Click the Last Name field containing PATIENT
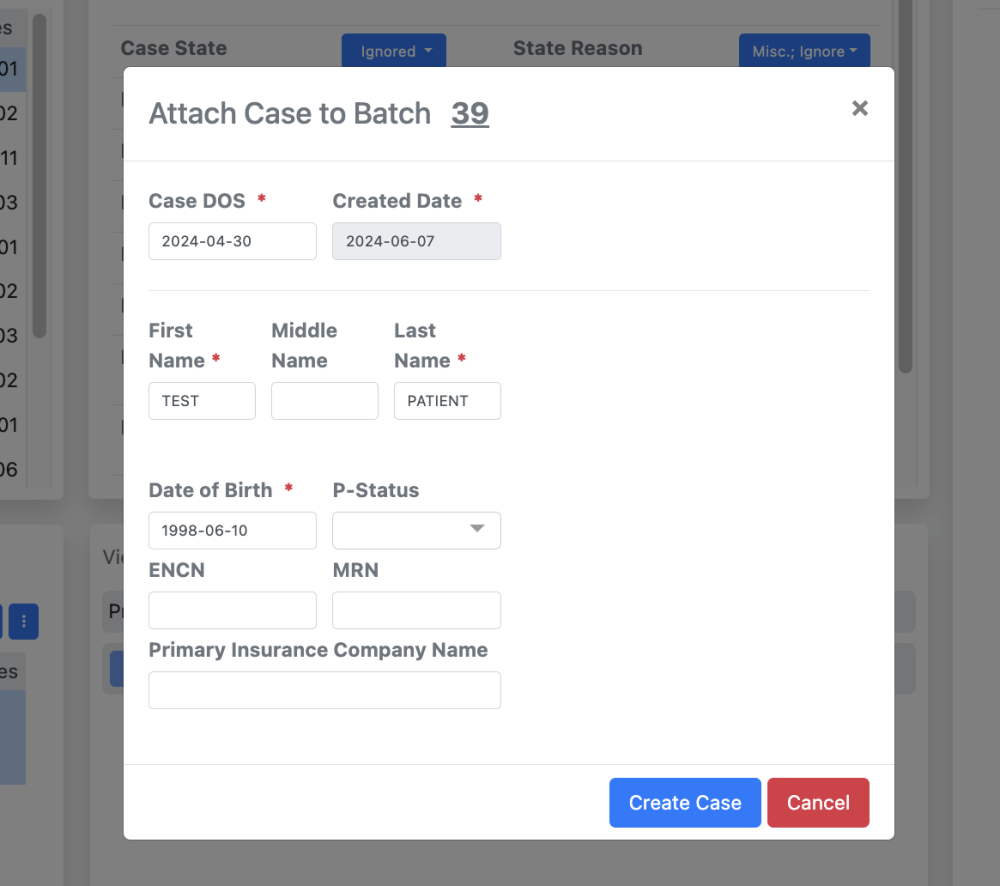Screen dimensions: 1000x886 tap(447, 400)
